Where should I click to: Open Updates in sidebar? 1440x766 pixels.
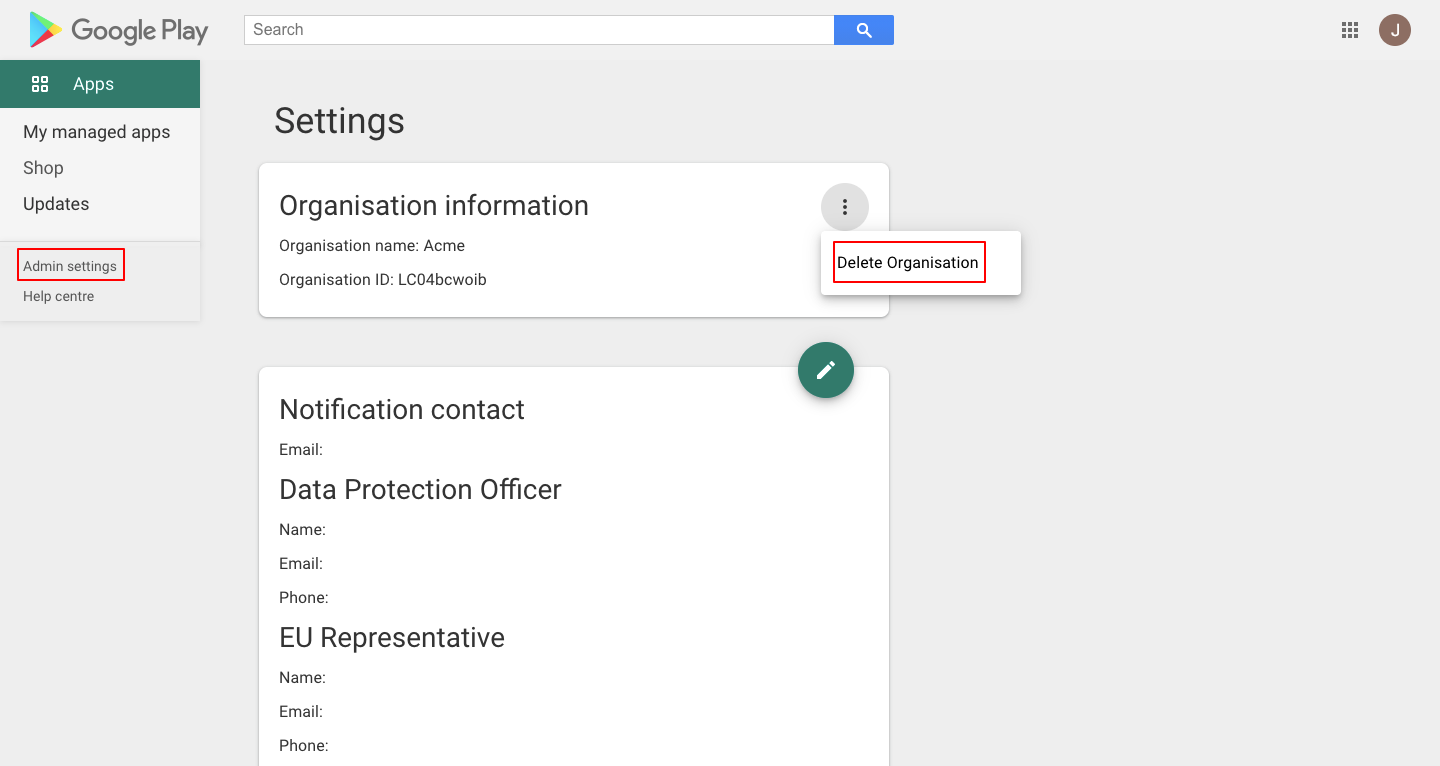pos(56,204)
